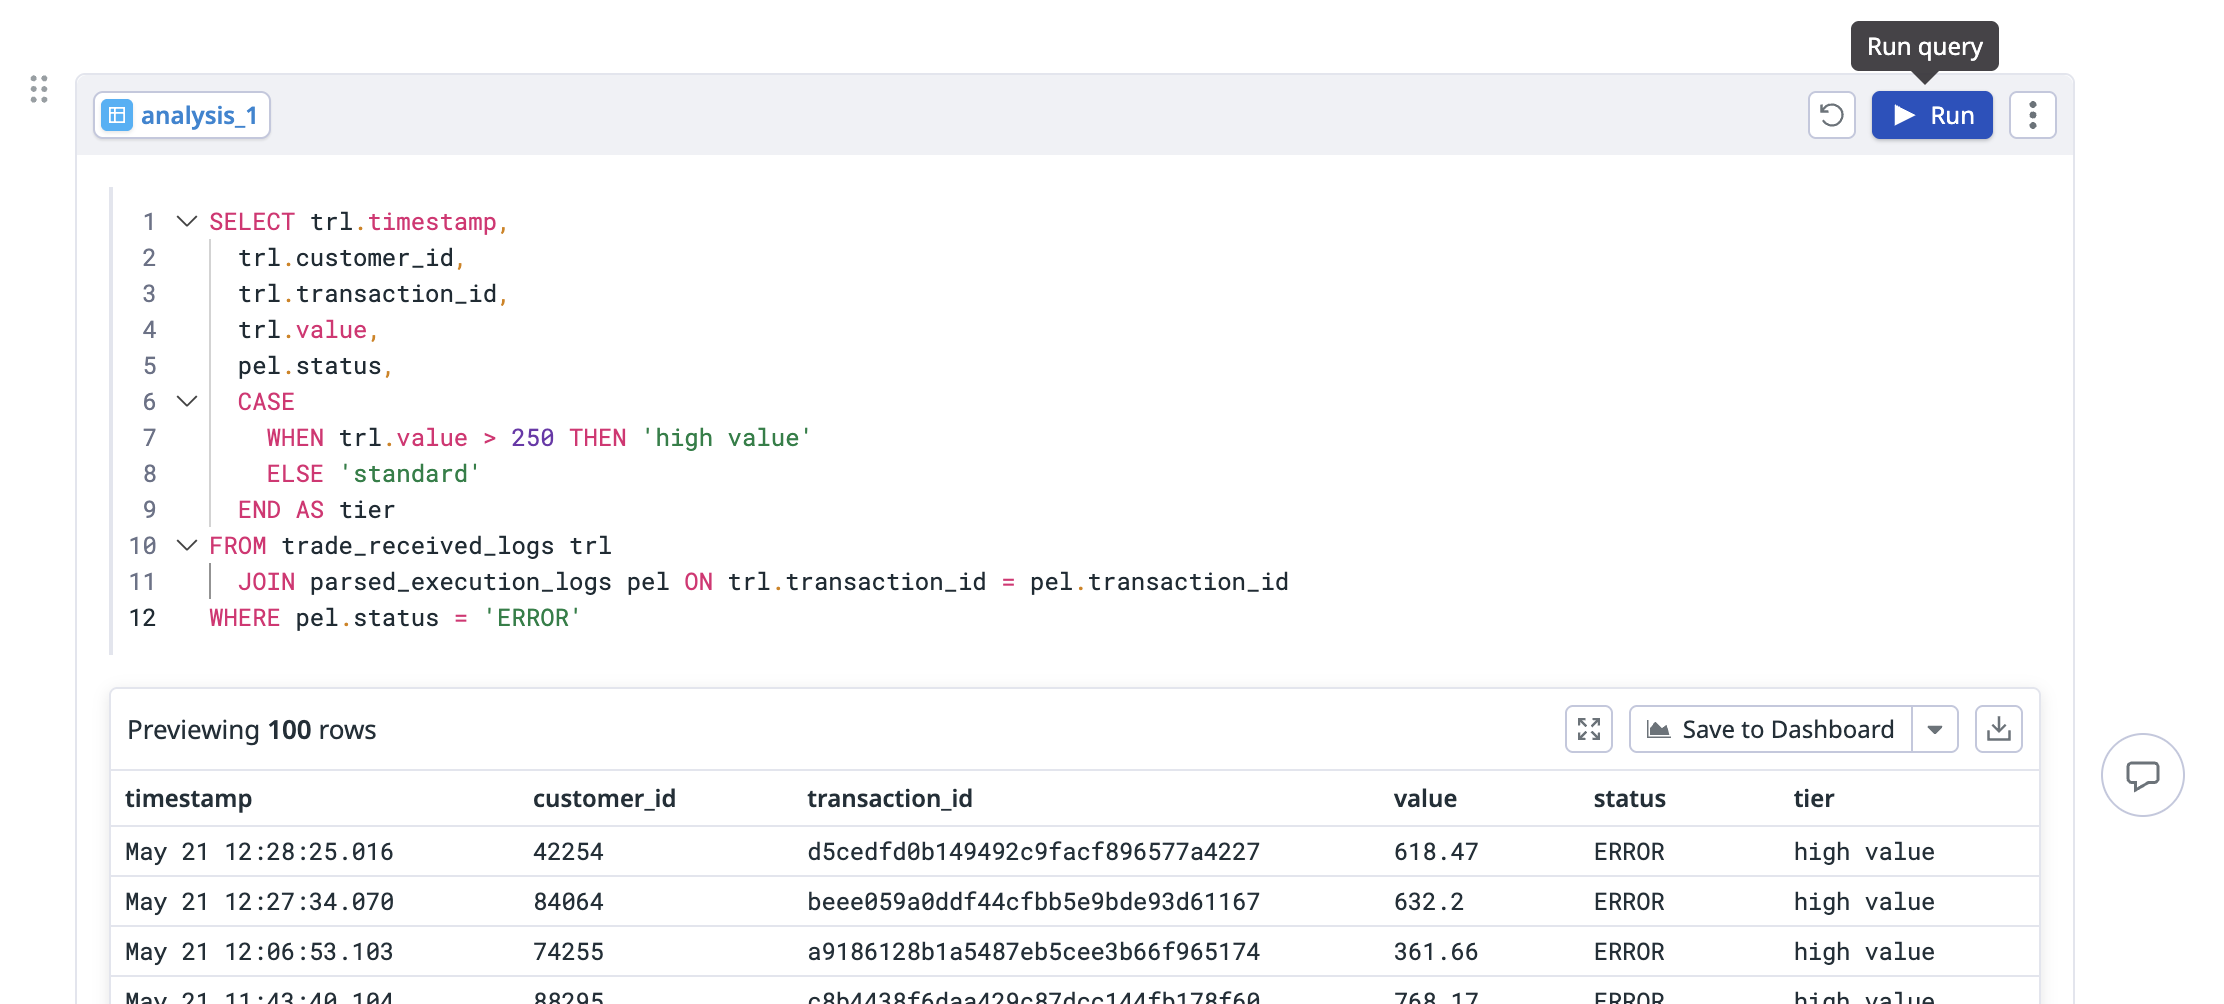Sort by the timestamp column header
Viewport: 2224px width, 1004px height.
pyautogui.click(x=188, y=798)
